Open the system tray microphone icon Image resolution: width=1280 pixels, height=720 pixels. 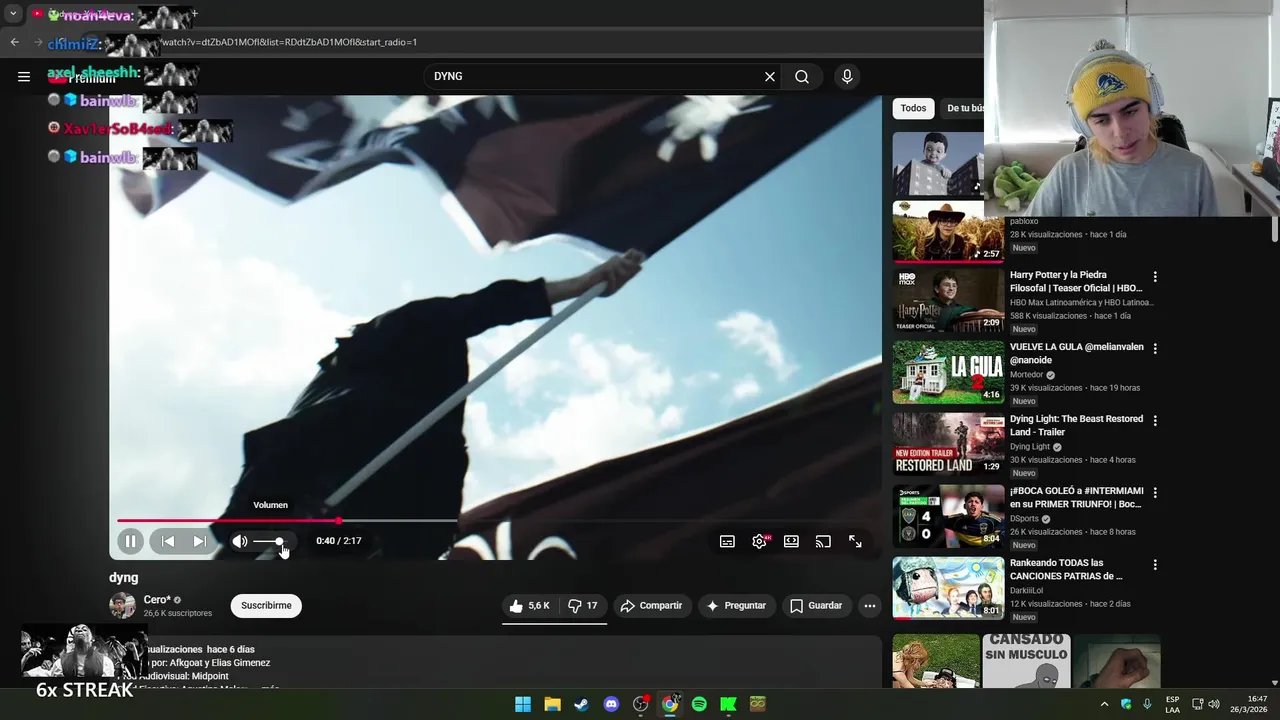coord(1147,704)
